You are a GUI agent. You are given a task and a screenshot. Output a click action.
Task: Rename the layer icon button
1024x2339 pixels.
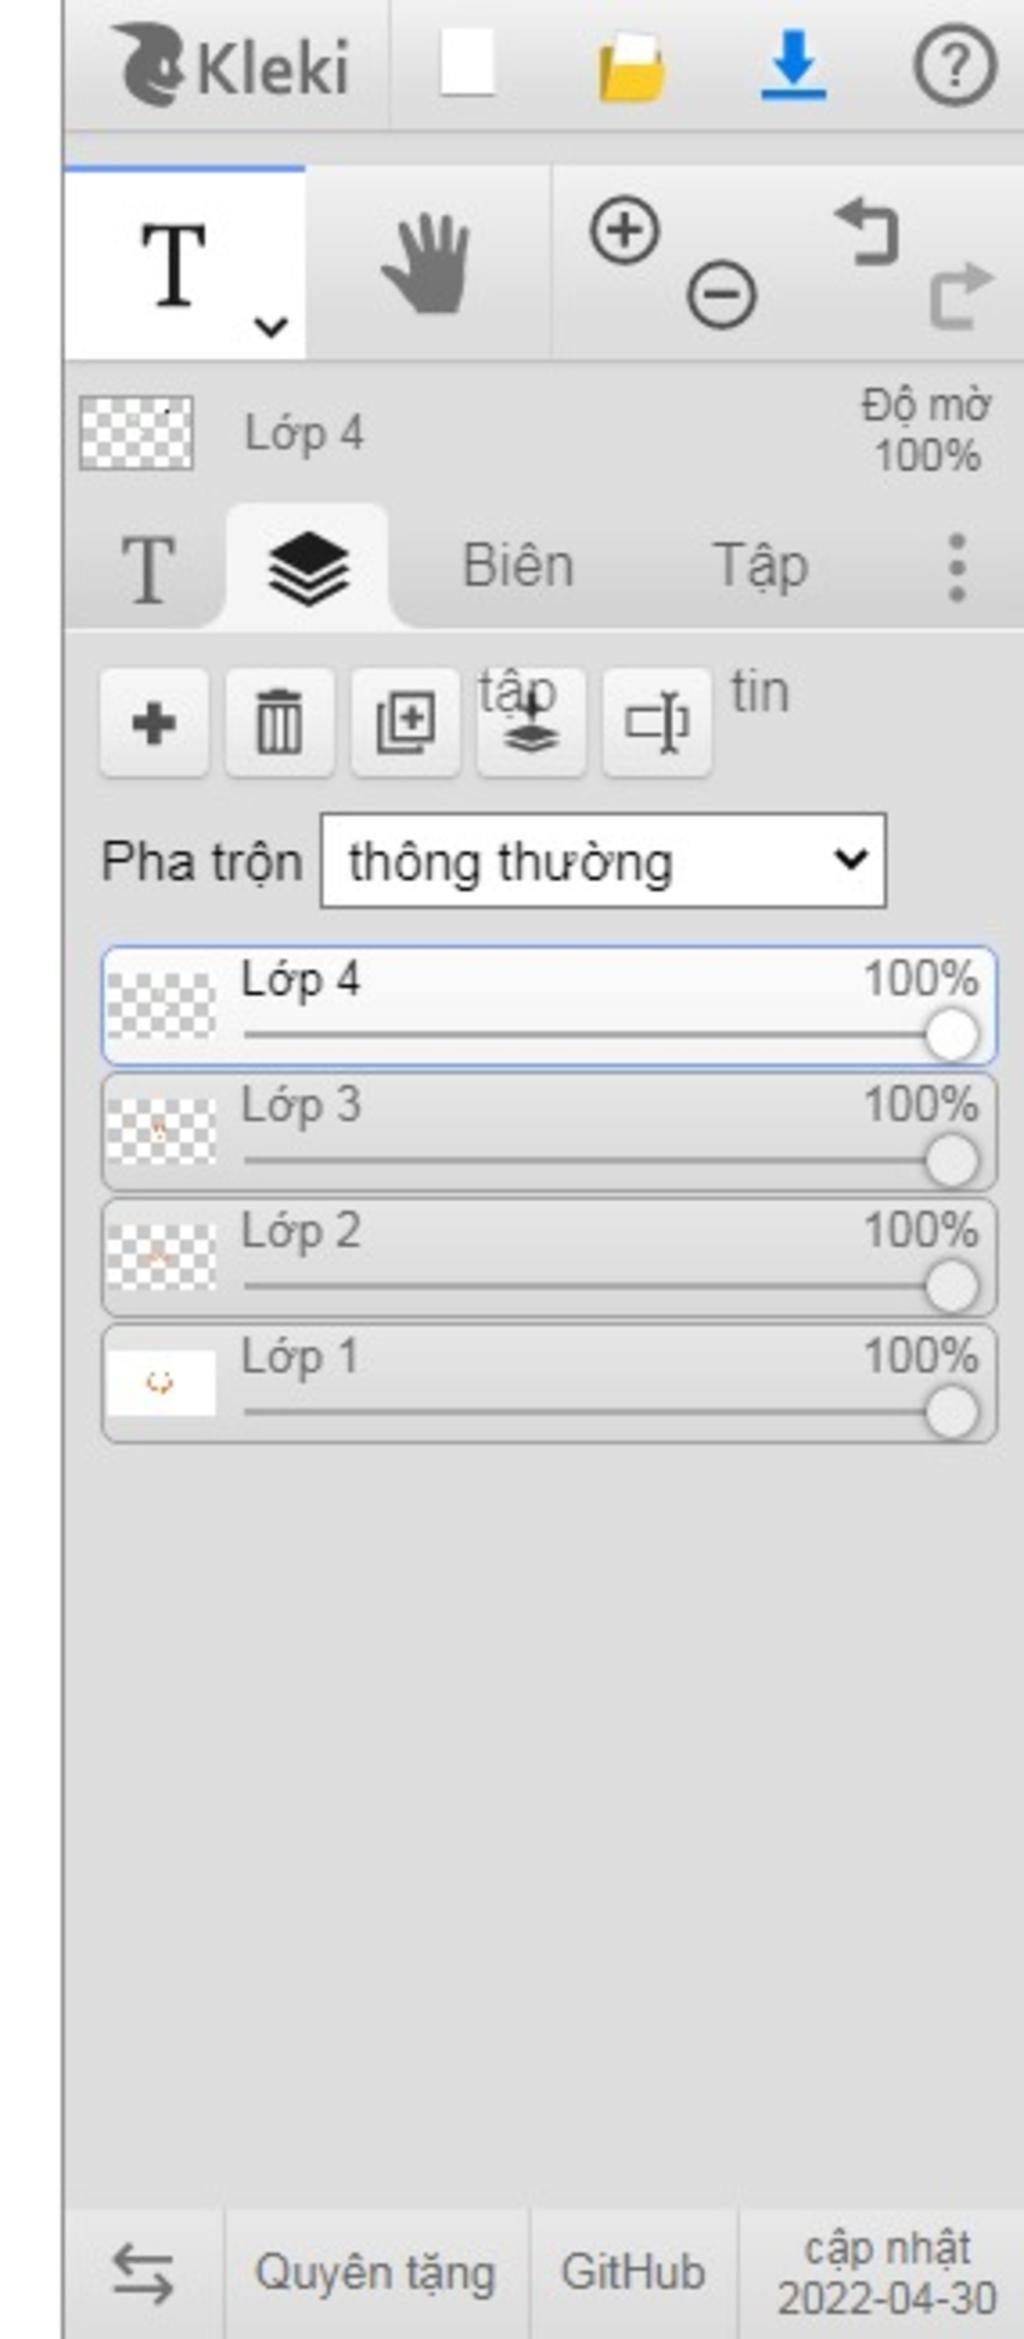(x=657, y=722)
